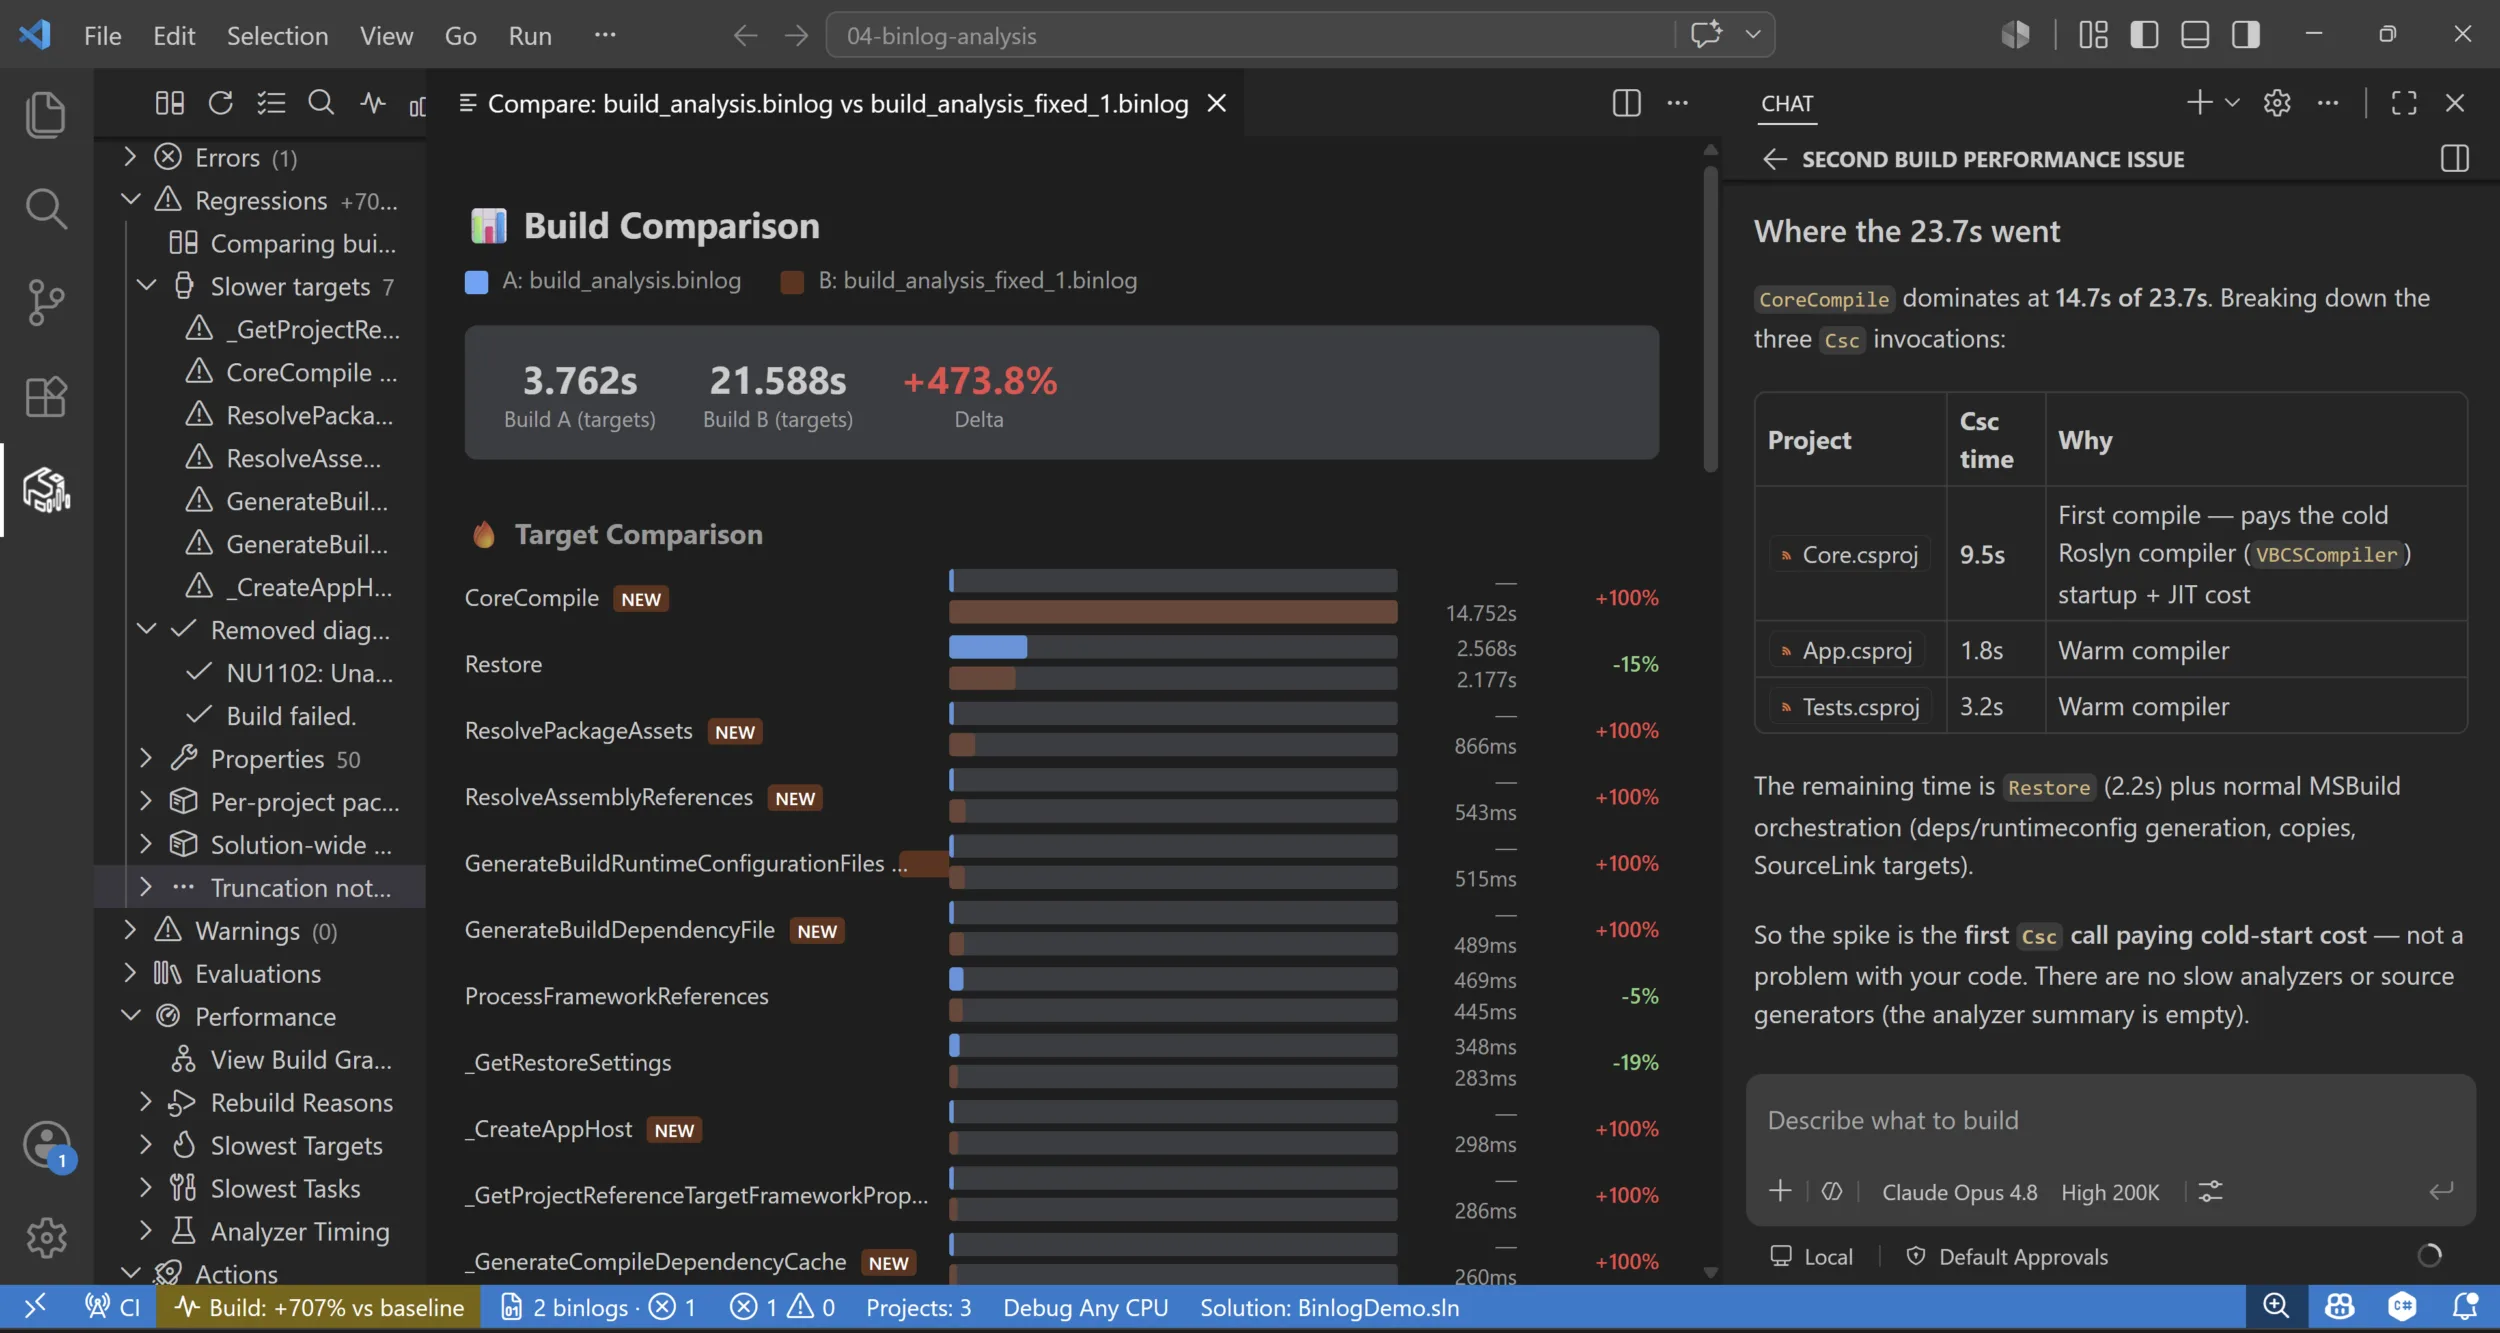Start a new chat with plus icon
Viewport: 2500px width, 1333px height.
[2199, 103]
